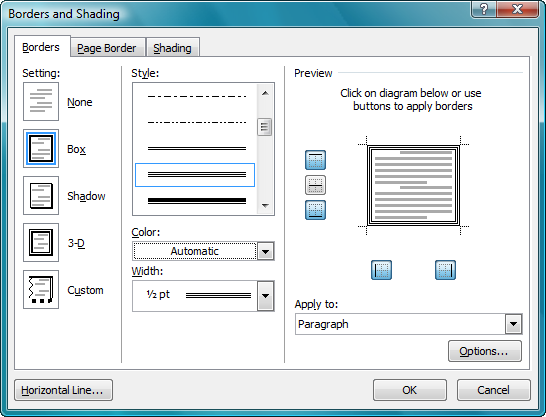Choose the Box border setting icon
The image size is (546, 417).
[x=41, y=149]
